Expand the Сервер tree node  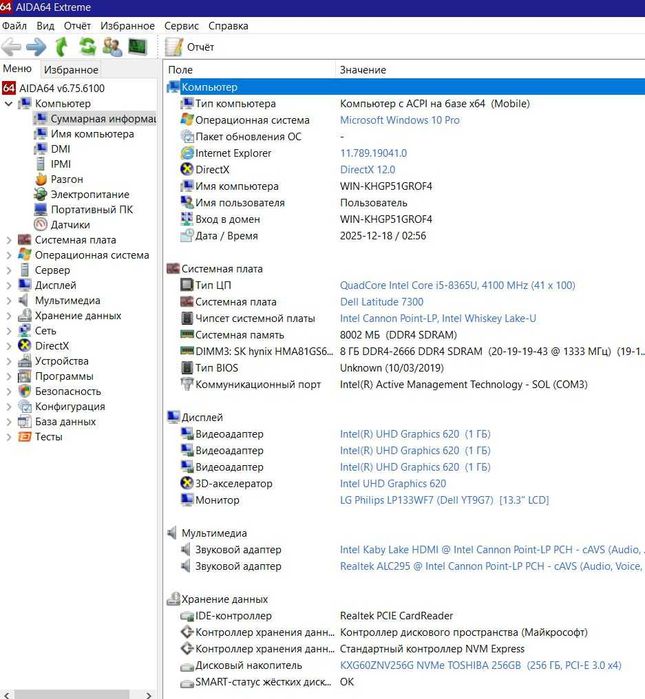[x=8, y=270]
